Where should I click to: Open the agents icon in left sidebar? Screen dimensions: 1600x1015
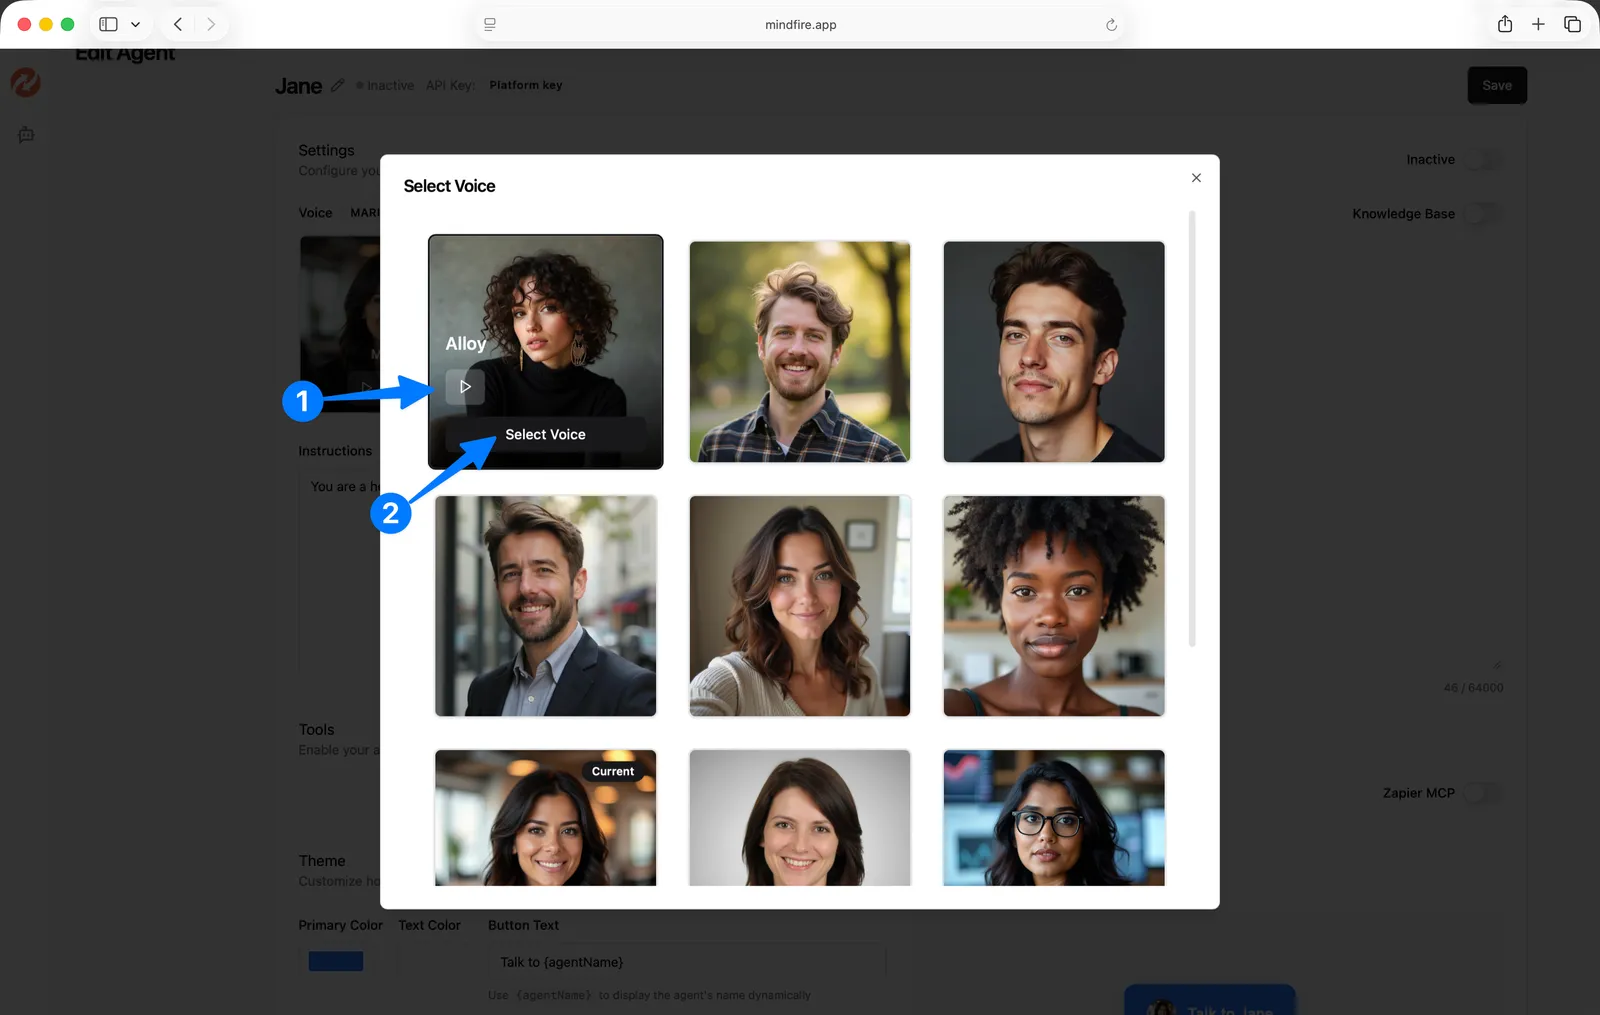pyautogui.click(x=26, y=135)
